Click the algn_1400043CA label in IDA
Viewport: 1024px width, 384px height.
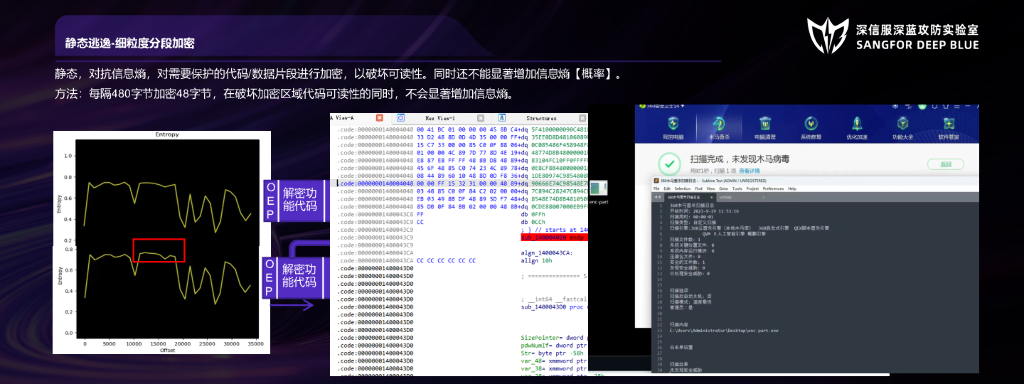click(x=546, y=252)
